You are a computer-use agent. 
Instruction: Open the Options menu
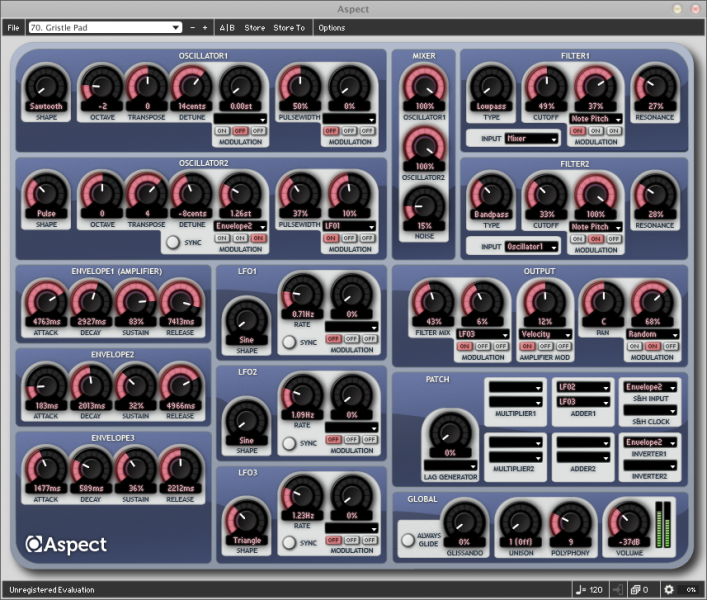(x=331, y=28)
